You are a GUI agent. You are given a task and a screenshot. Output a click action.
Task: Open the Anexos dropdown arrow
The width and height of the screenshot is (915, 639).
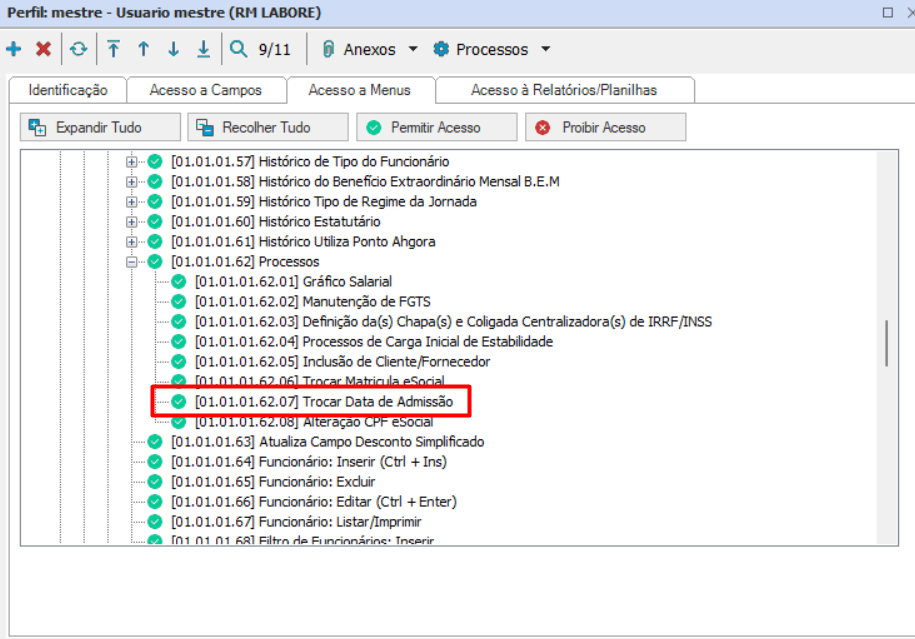click(413, 49)
